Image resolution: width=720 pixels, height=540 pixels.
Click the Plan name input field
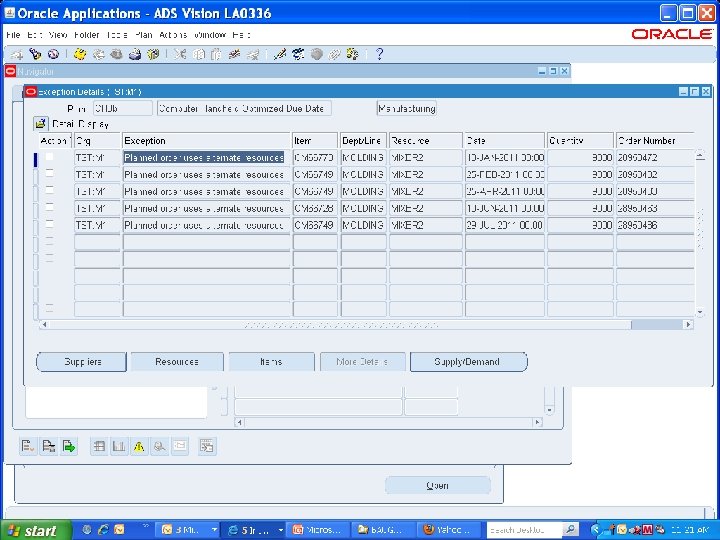coord(123,108)
